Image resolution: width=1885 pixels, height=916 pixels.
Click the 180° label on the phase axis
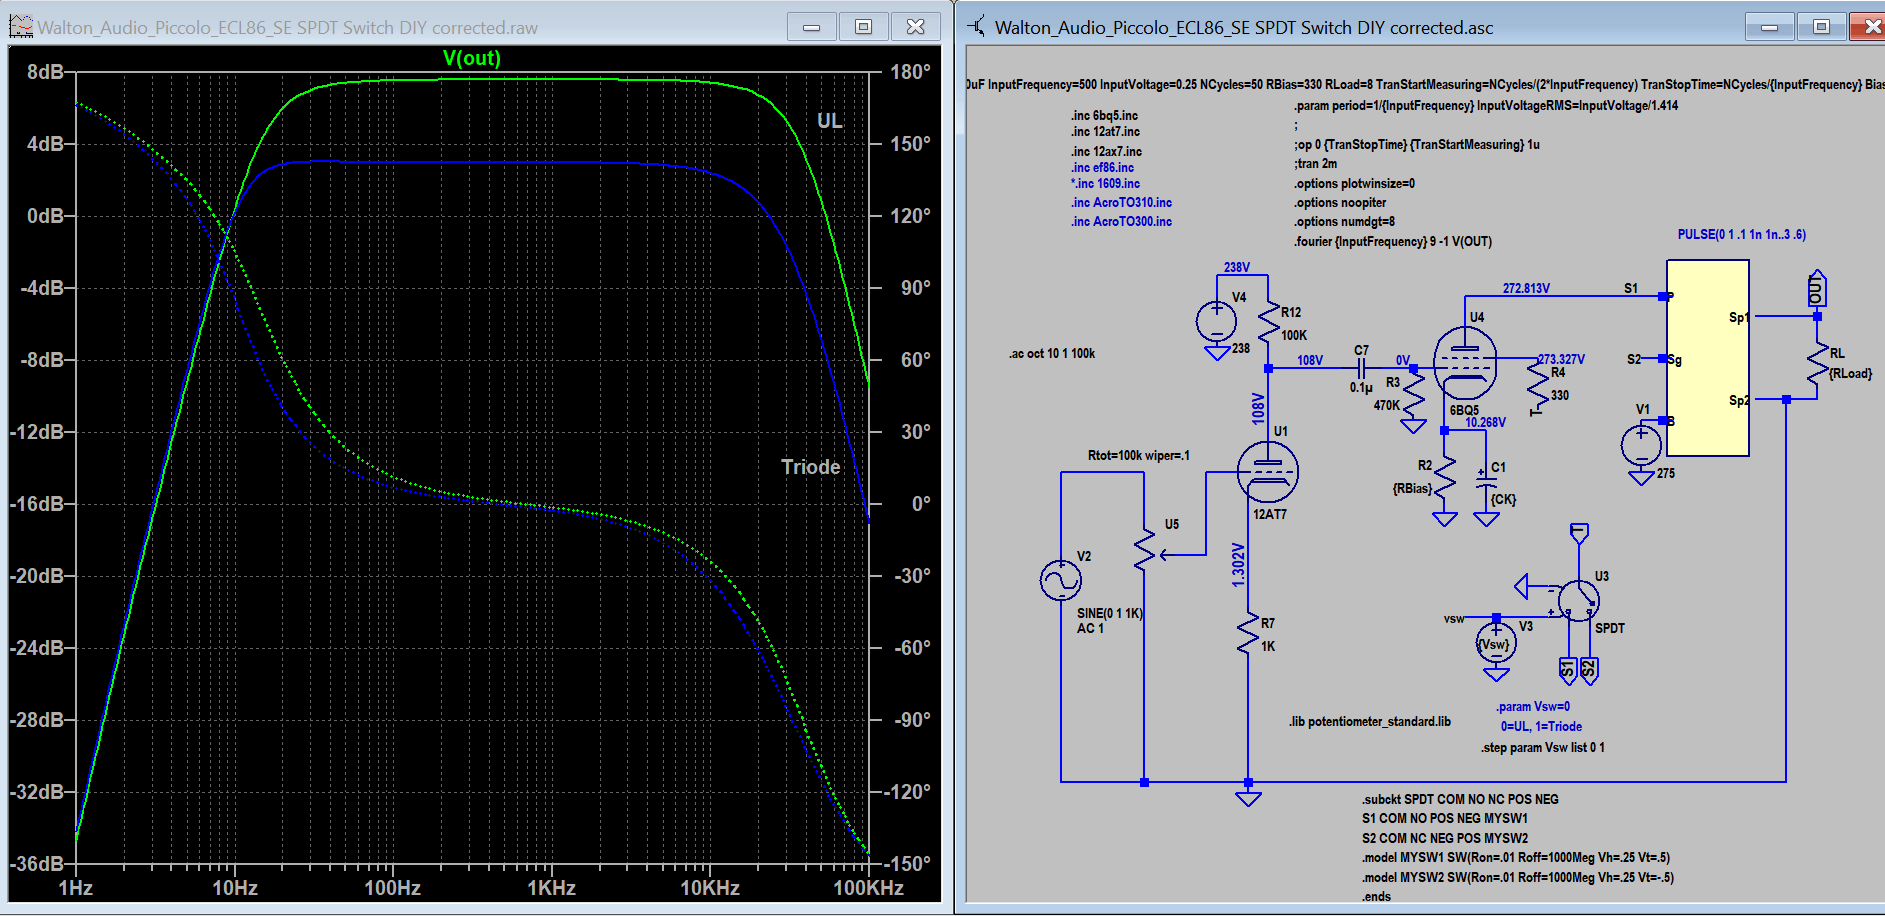(x=910, y=72)
